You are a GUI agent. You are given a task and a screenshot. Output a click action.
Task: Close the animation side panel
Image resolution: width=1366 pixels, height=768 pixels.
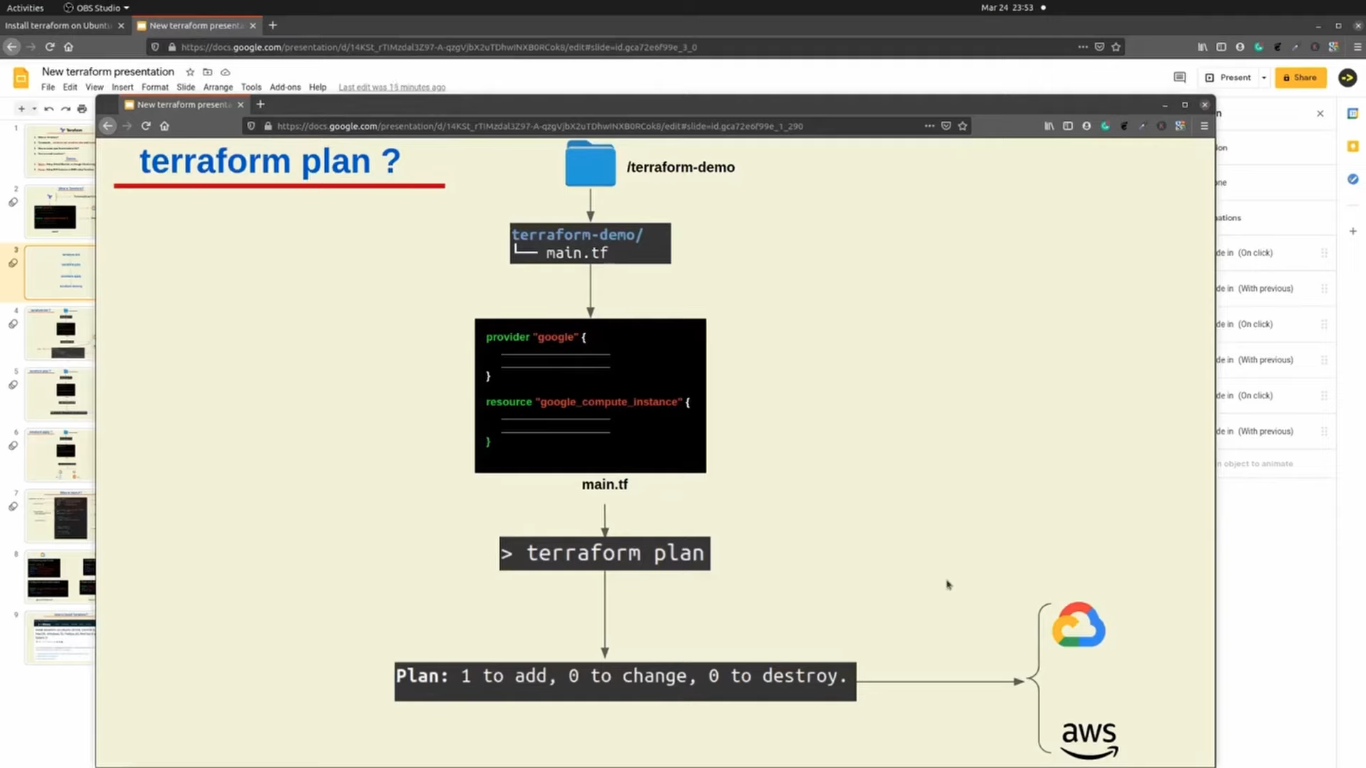tap(1320, 114)
